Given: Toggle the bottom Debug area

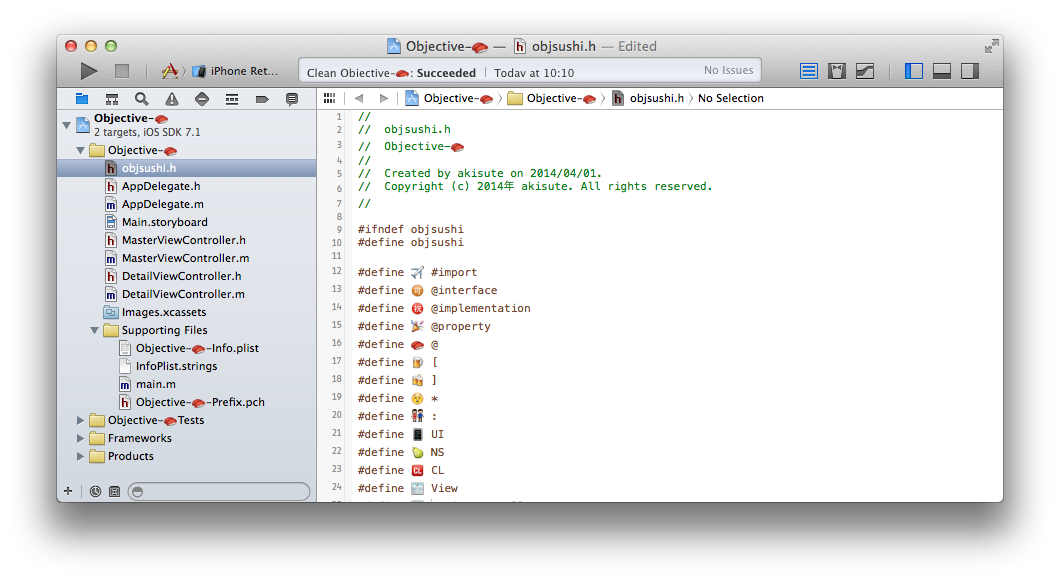Looking at the screenshot, I should 941,71.
